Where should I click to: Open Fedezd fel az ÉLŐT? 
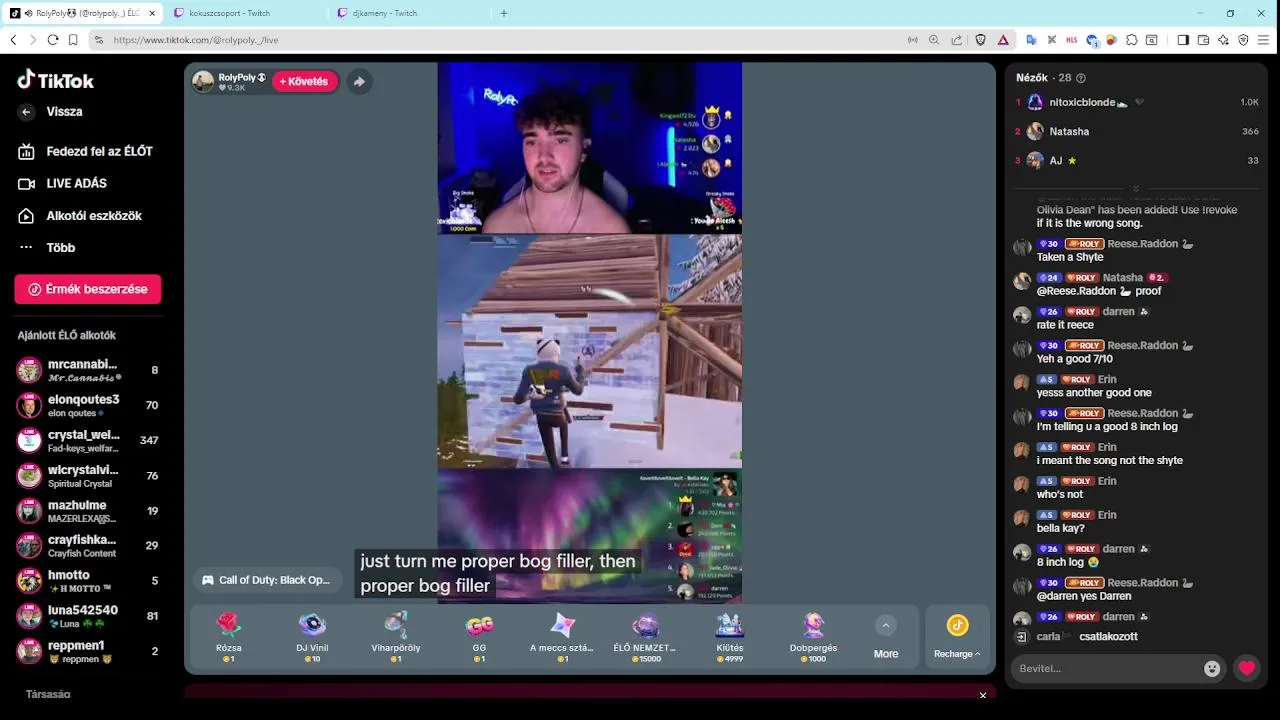[88, 151]
